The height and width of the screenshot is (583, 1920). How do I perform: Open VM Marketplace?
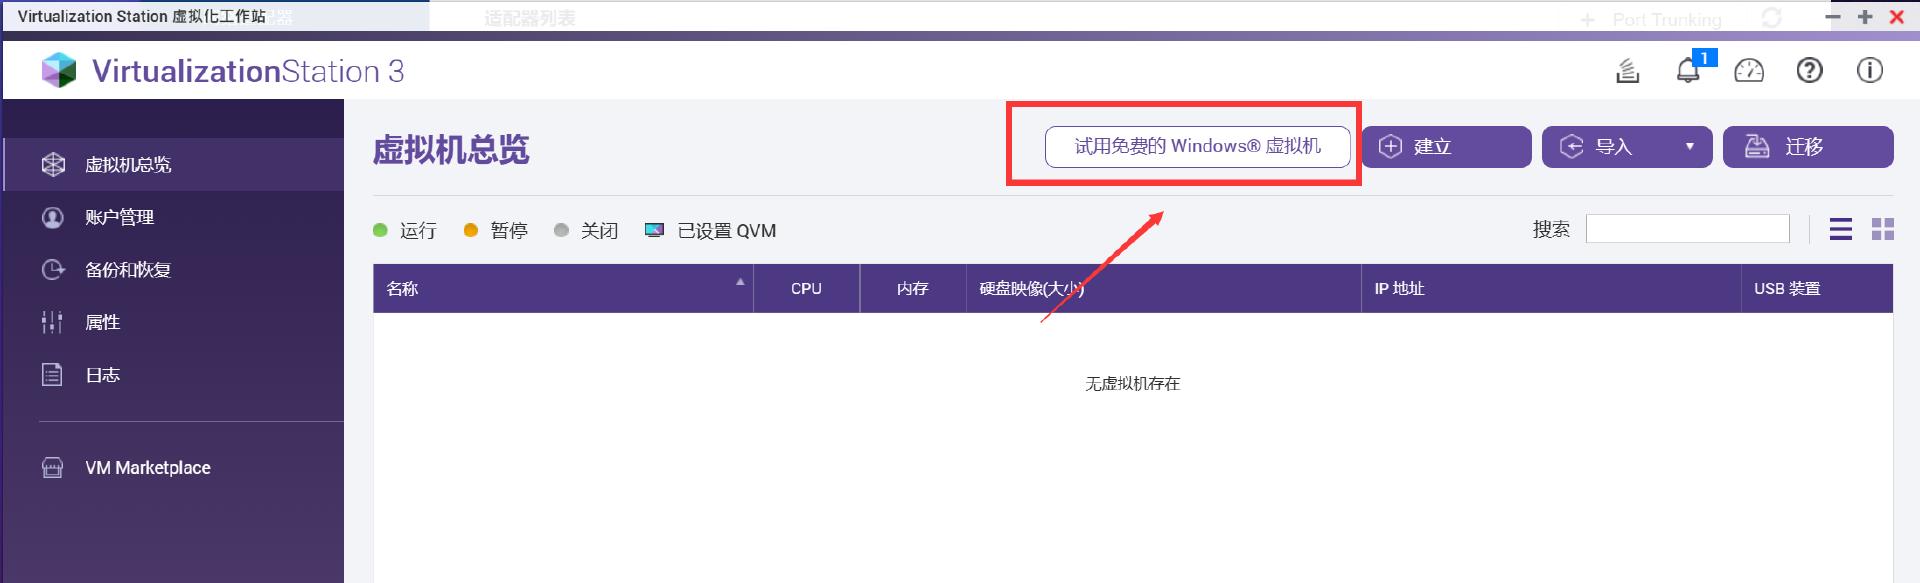point(147,468)
